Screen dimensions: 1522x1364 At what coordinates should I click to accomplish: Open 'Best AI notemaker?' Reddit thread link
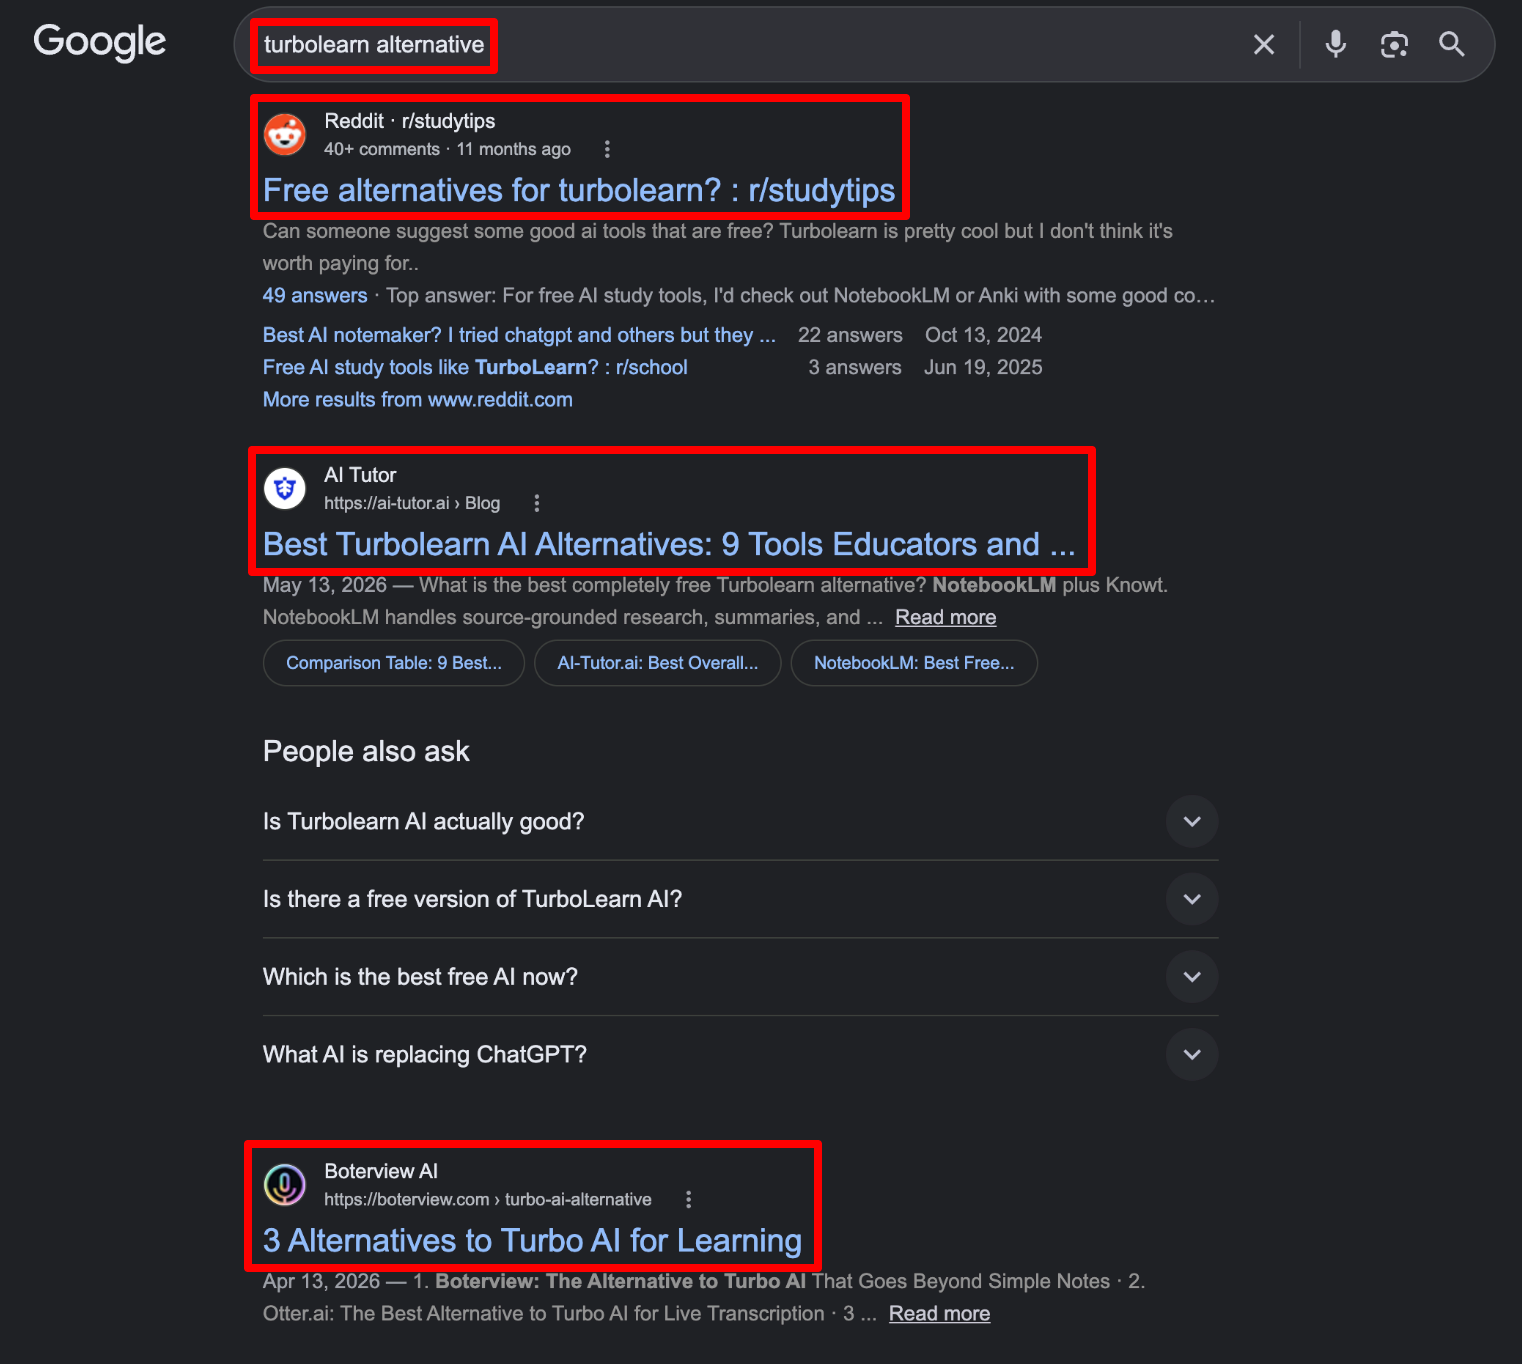click(x=519, y=335)
